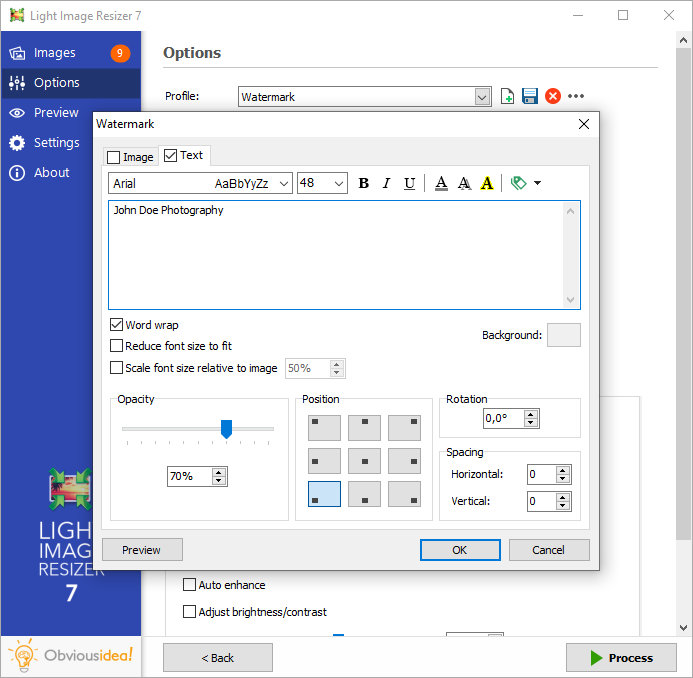Delete the Watermark profile

point(552,96)
